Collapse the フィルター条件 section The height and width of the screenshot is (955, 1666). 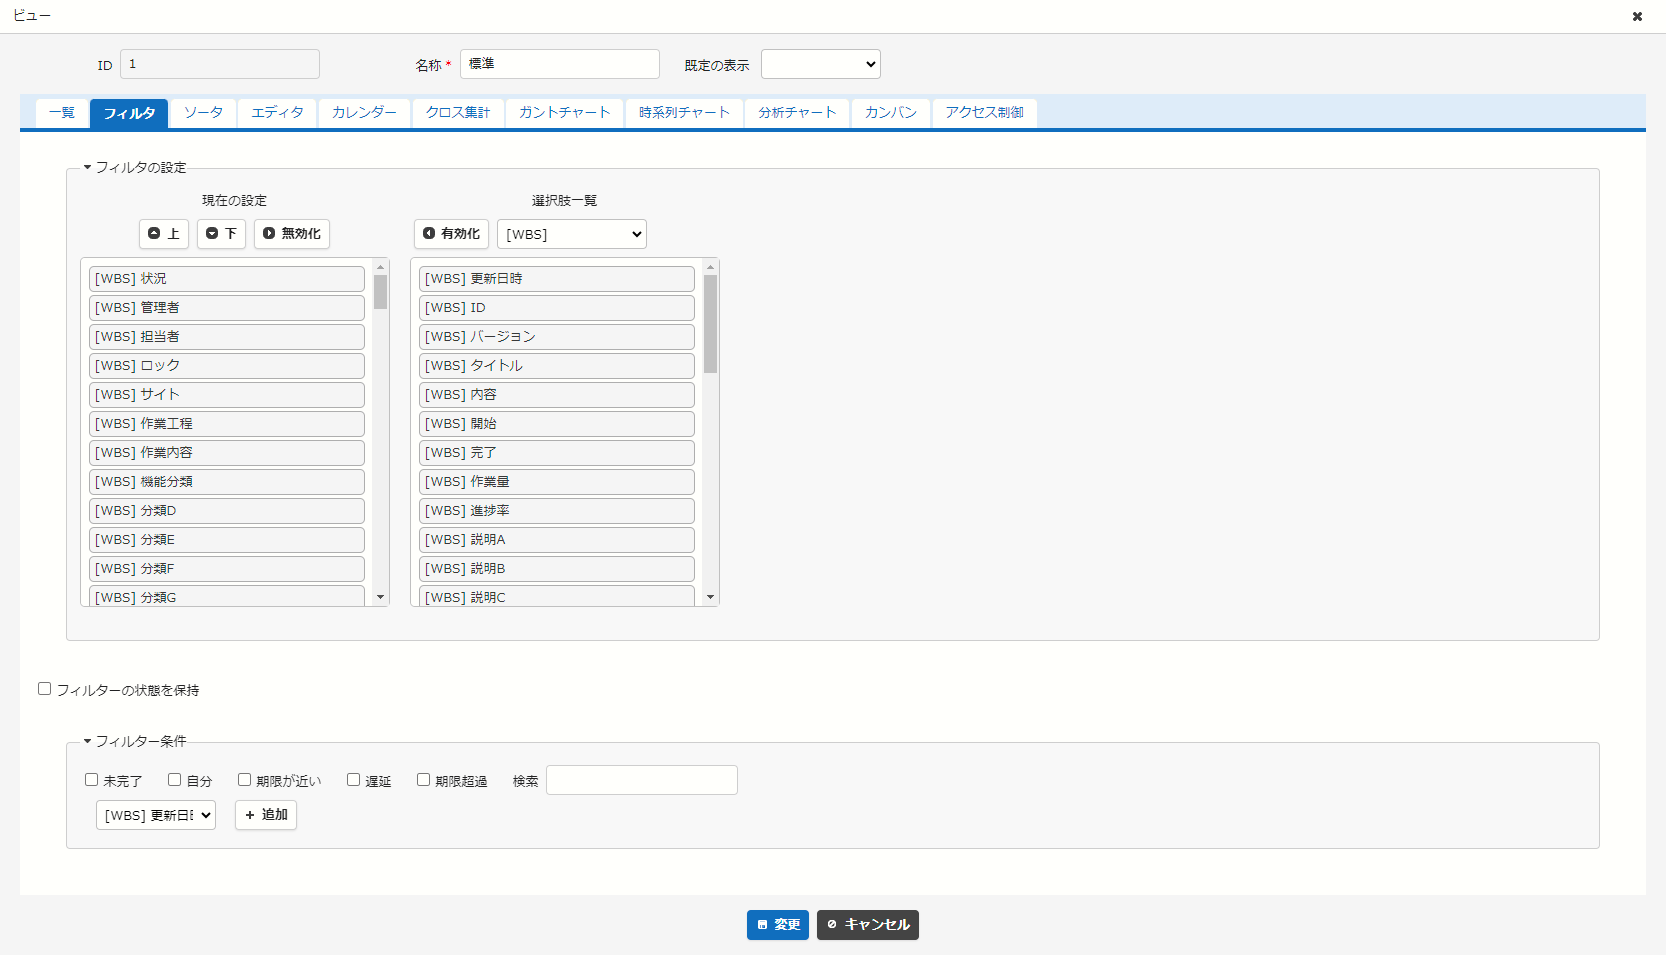click(x=135, y=741)
